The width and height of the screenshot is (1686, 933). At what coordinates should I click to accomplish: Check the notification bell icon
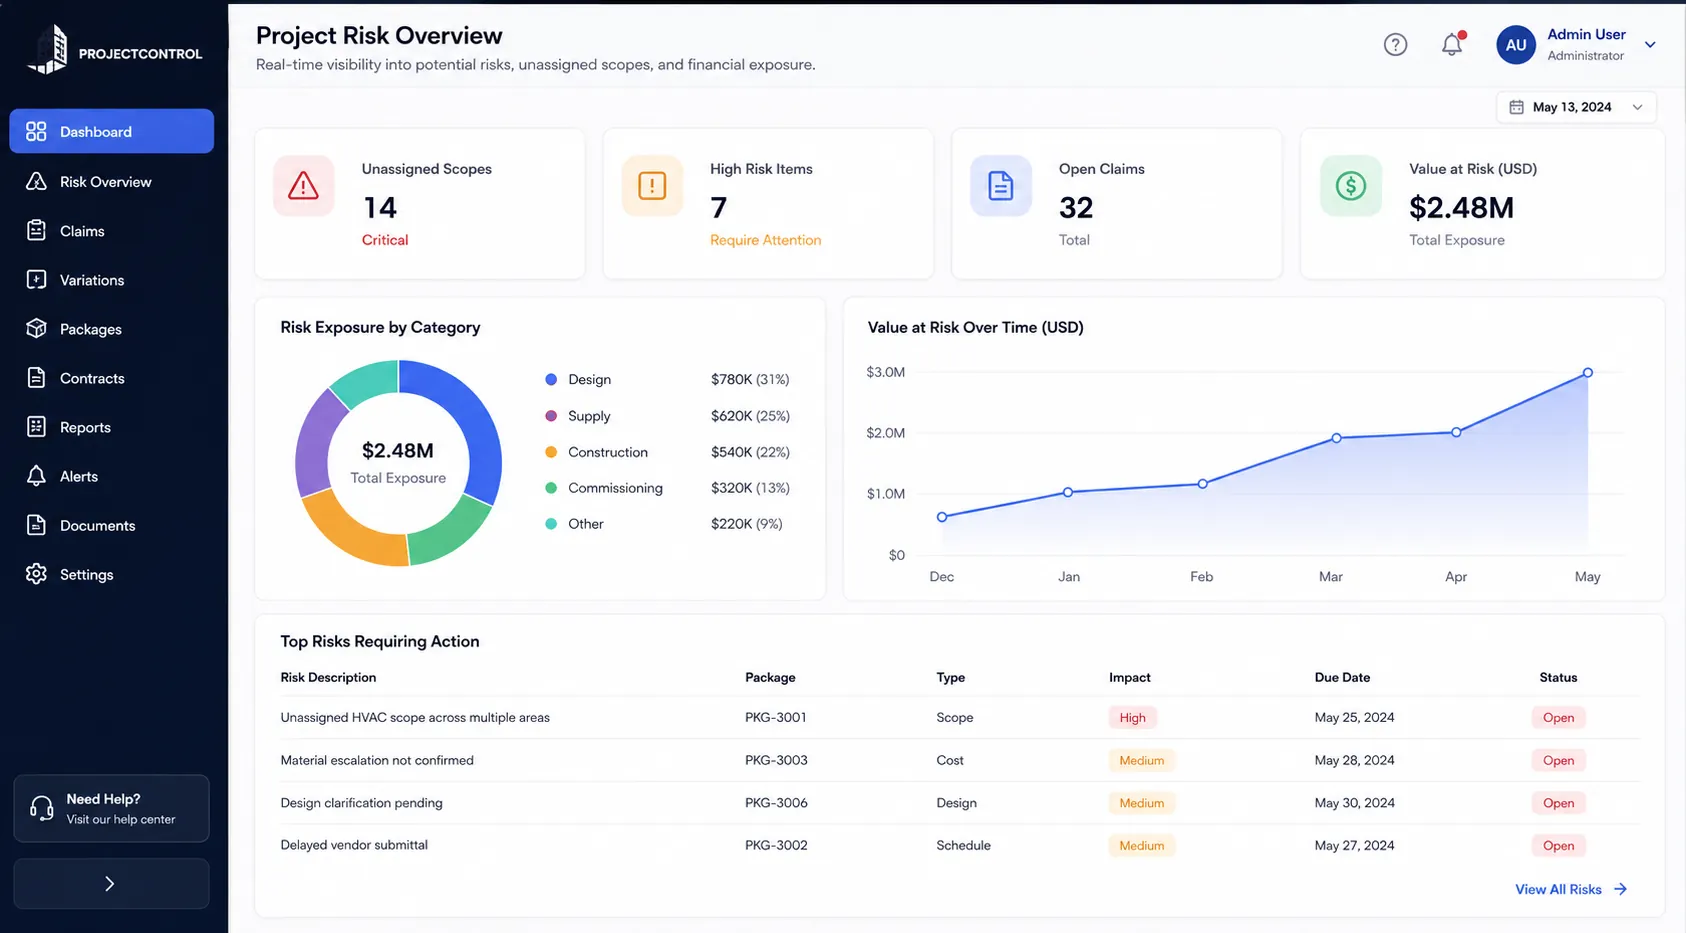[1452, 44]
